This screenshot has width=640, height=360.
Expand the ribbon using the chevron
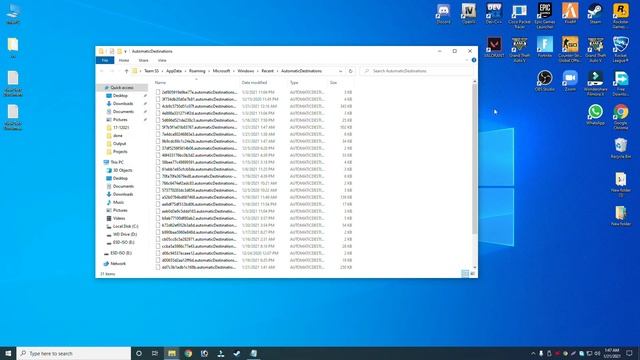click(467, 60)
